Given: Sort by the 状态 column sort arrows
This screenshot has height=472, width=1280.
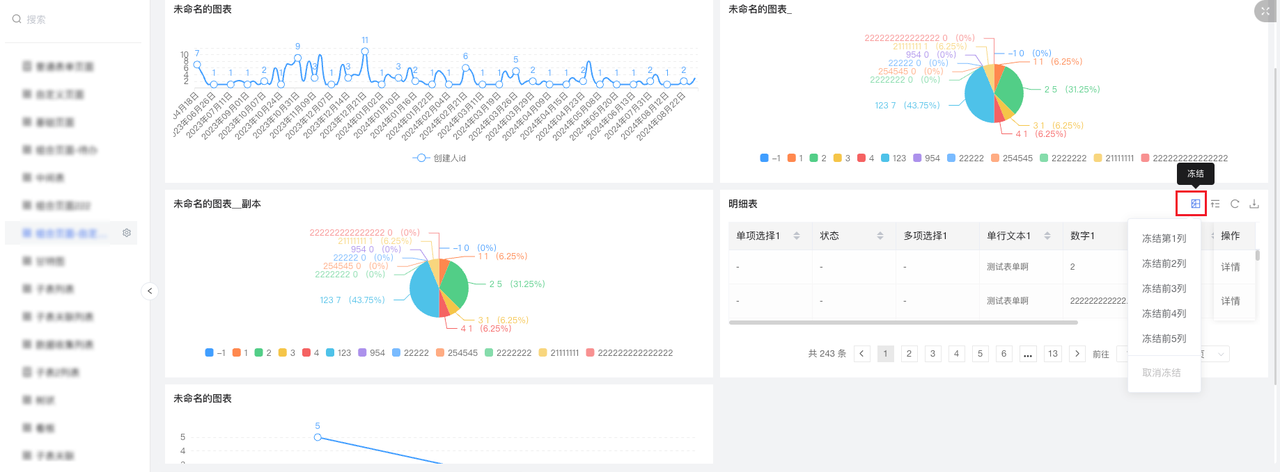Looking at the screenshot, I should pos(880,236).
